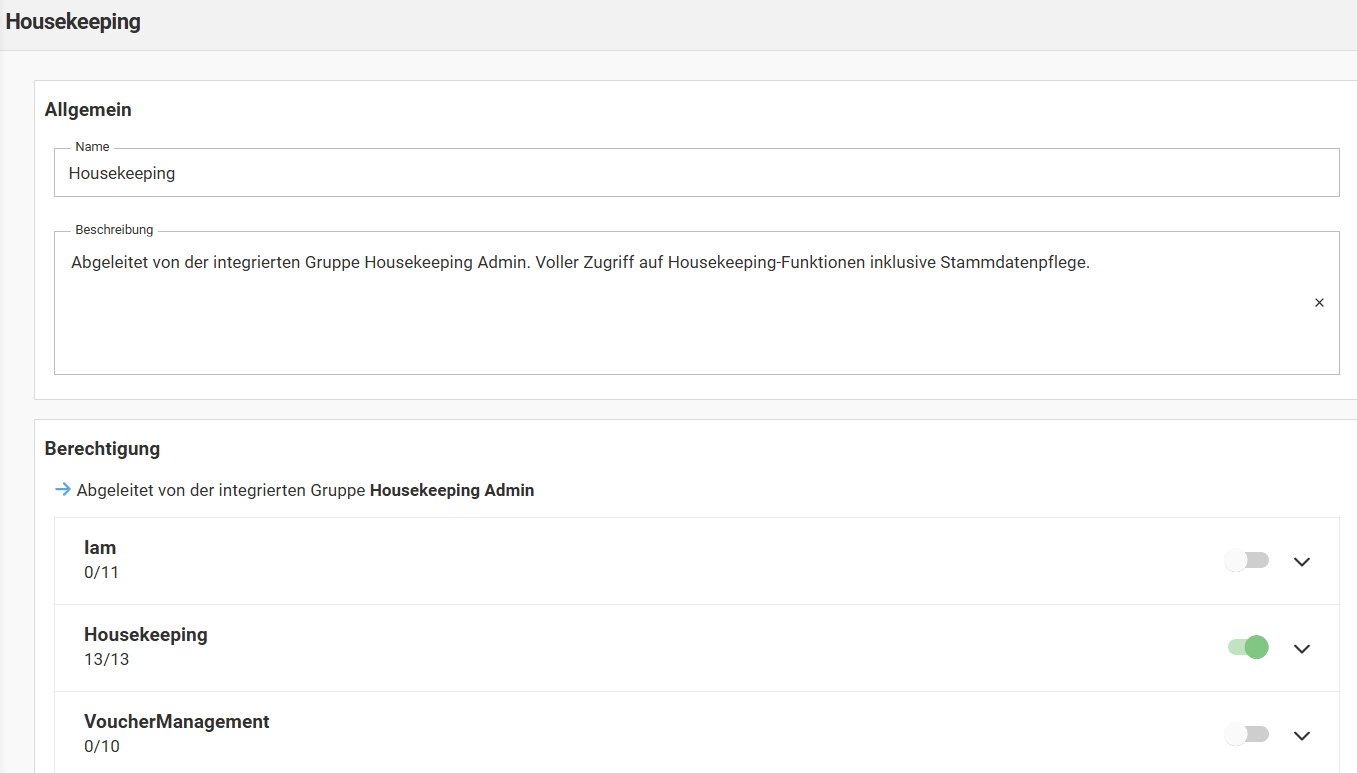Click the 13/13 count under Housekeeping
1357x773 pixels.
[x=106, y=660]
